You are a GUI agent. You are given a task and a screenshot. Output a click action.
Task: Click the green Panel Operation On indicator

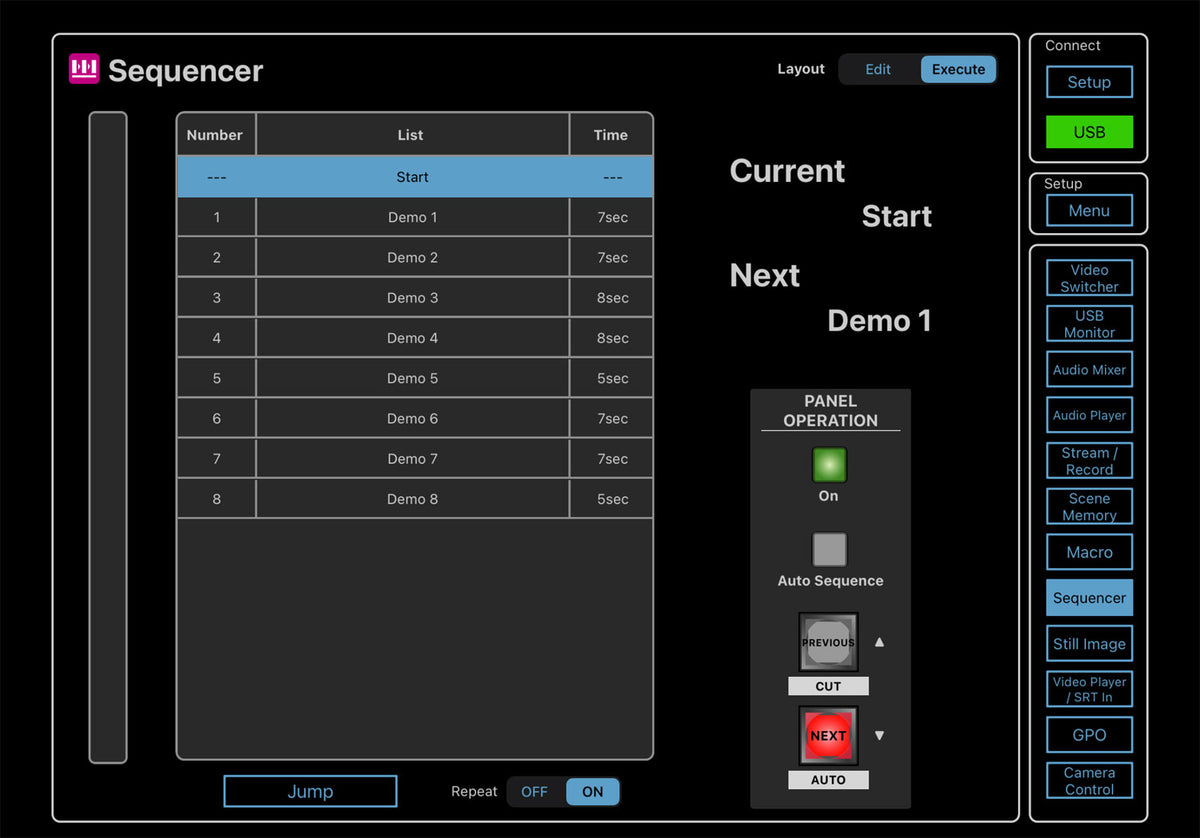829,465
